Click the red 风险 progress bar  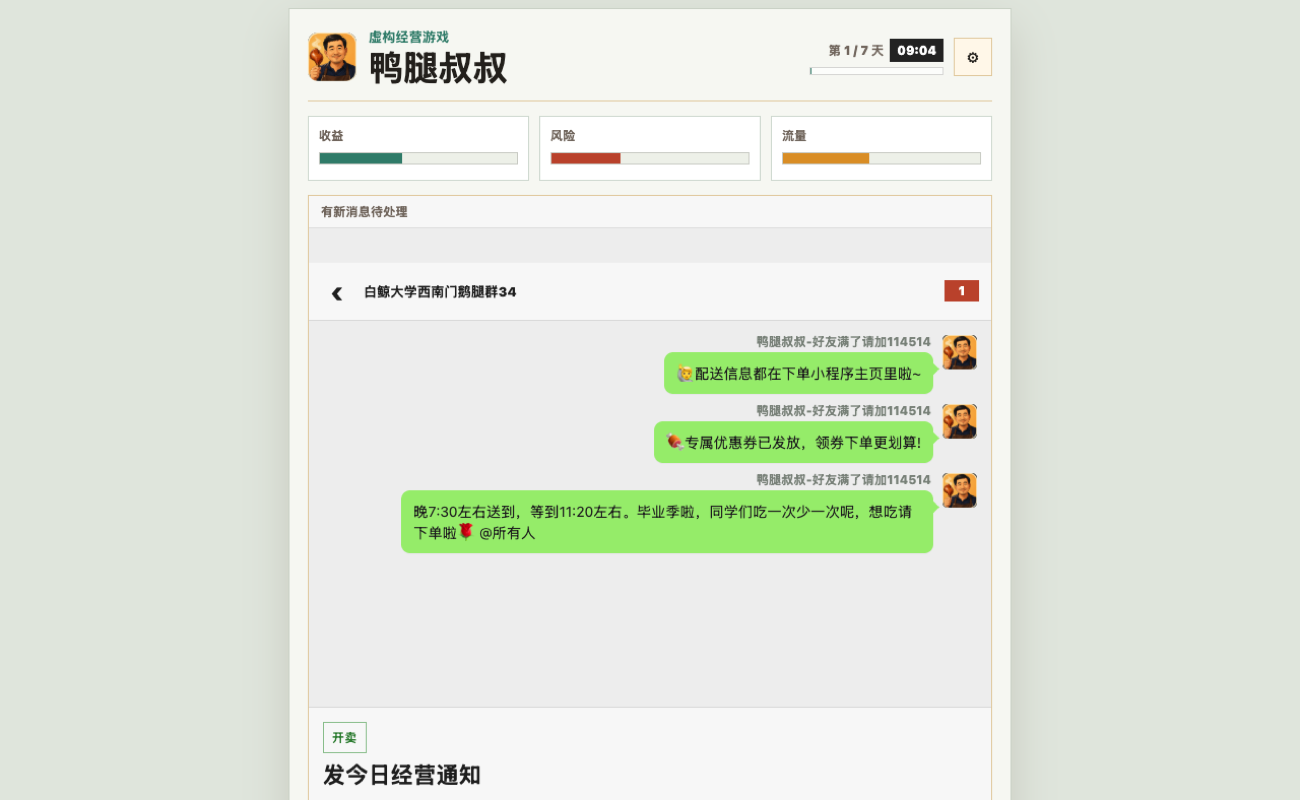pyautogui.click(x=649, y=158)
